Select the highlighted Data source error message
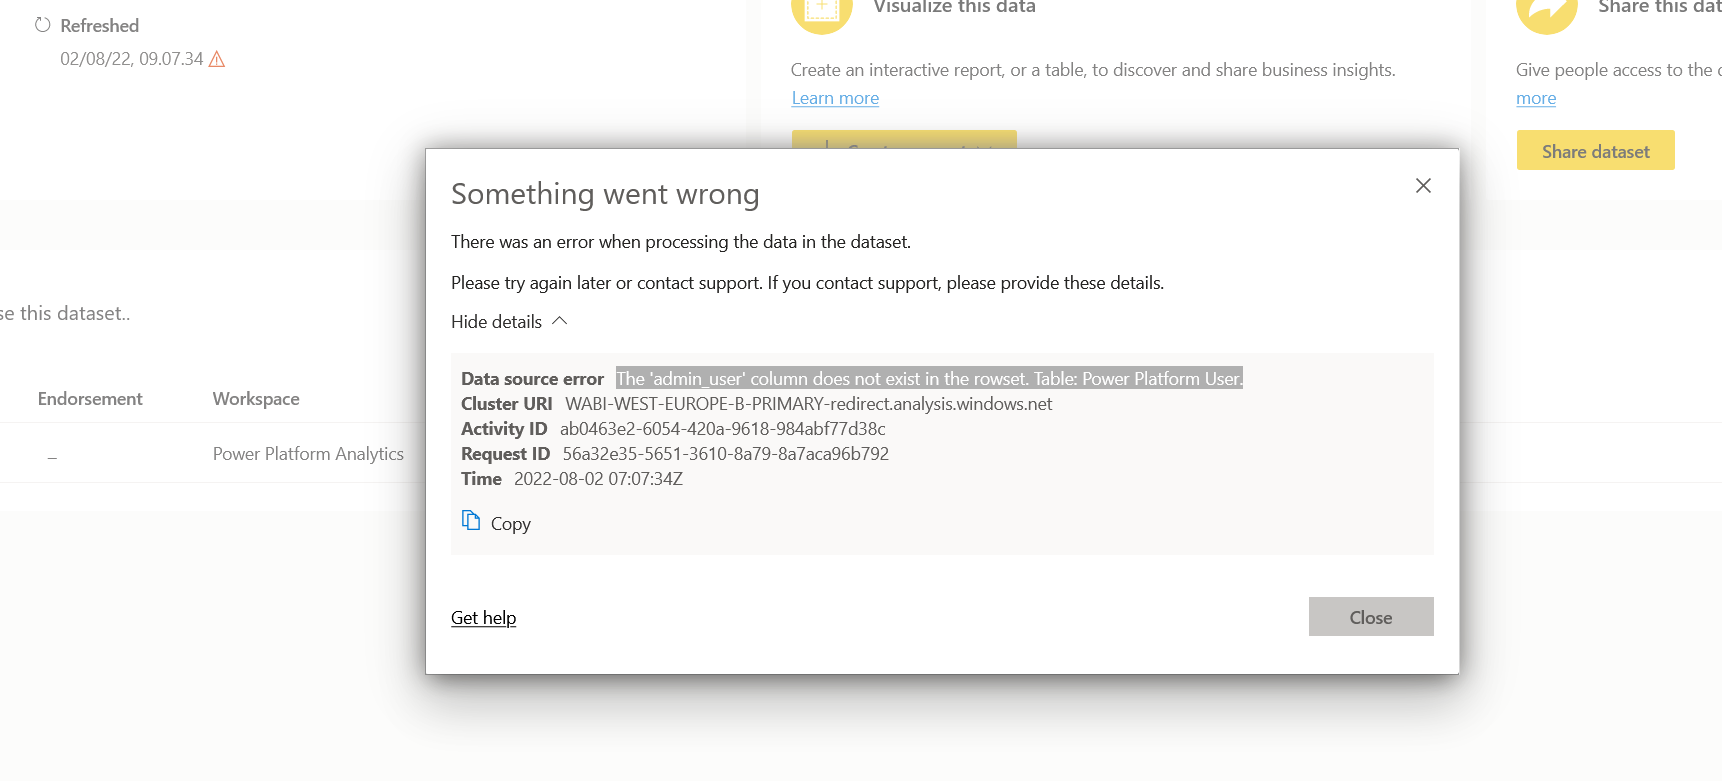The image size is (1722, 781). coord(928,378)
